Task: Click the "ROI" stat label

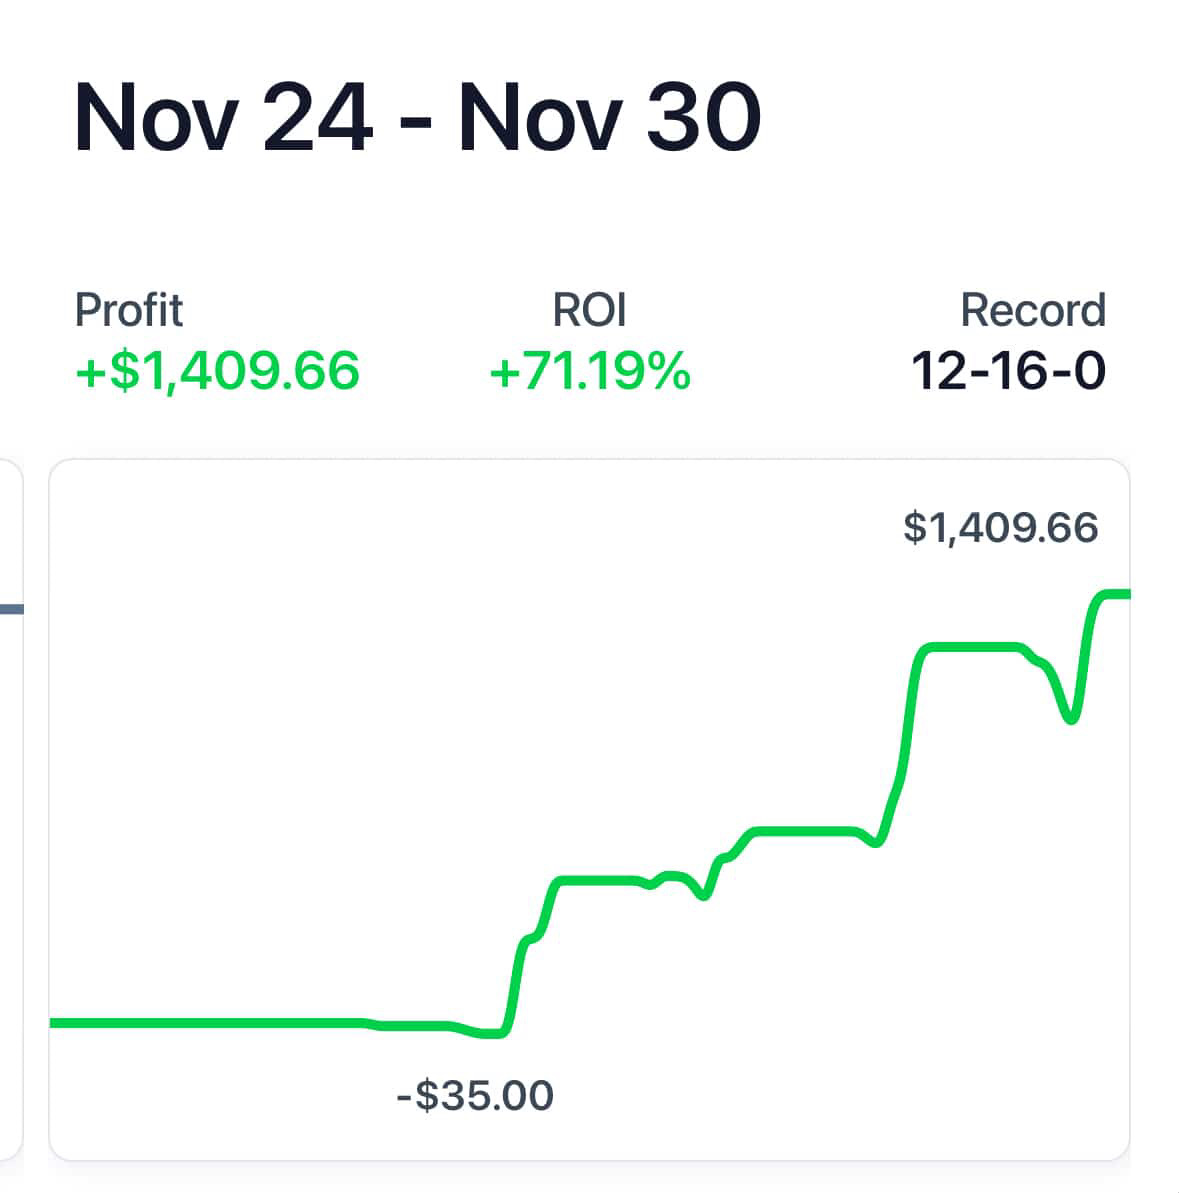Action: pyautogui.click(x=589, y=310)
